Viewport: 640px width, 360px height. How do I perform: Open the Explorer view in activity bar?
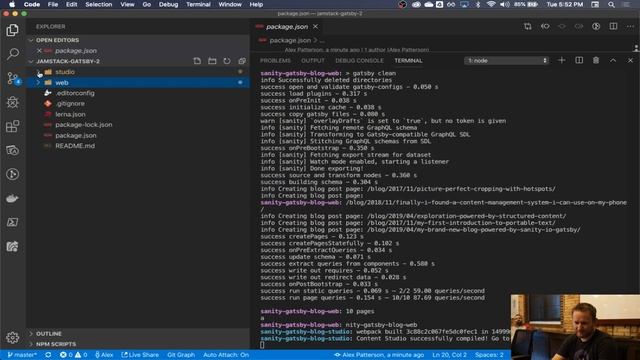point(12,30)
